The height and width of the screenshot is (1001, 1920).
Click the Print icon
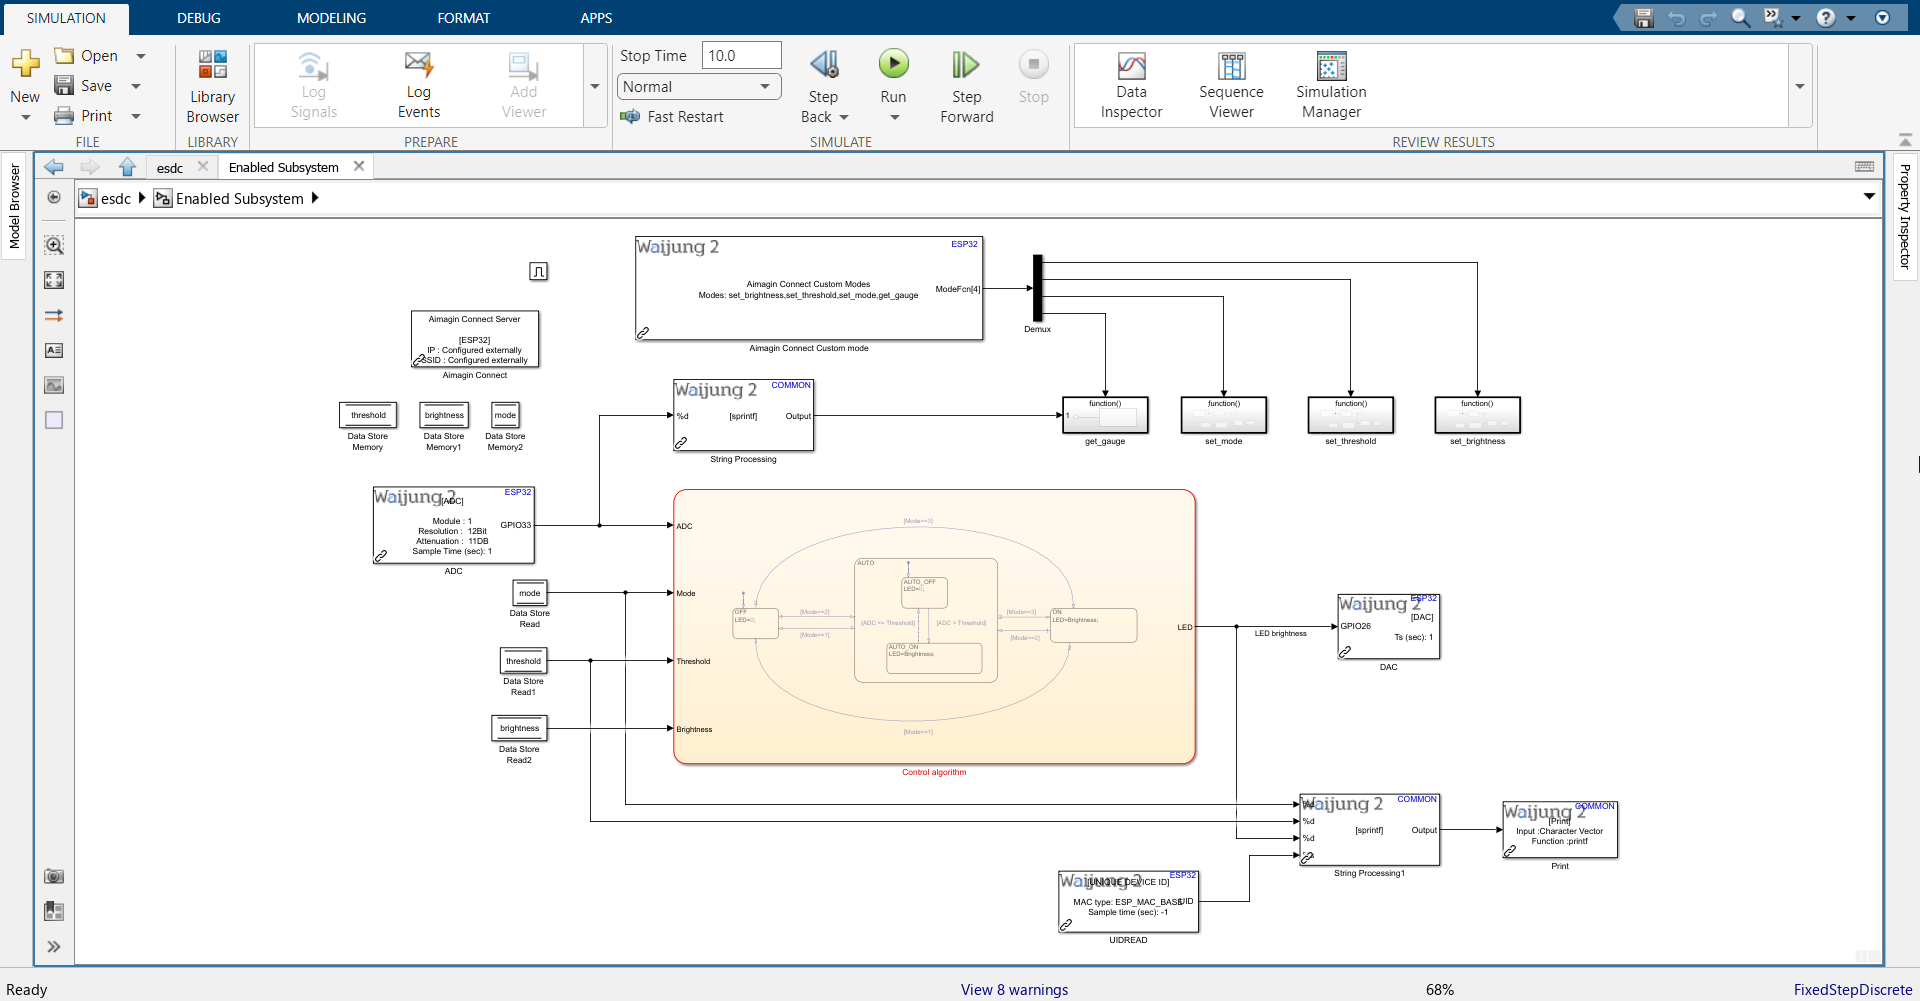64,116
